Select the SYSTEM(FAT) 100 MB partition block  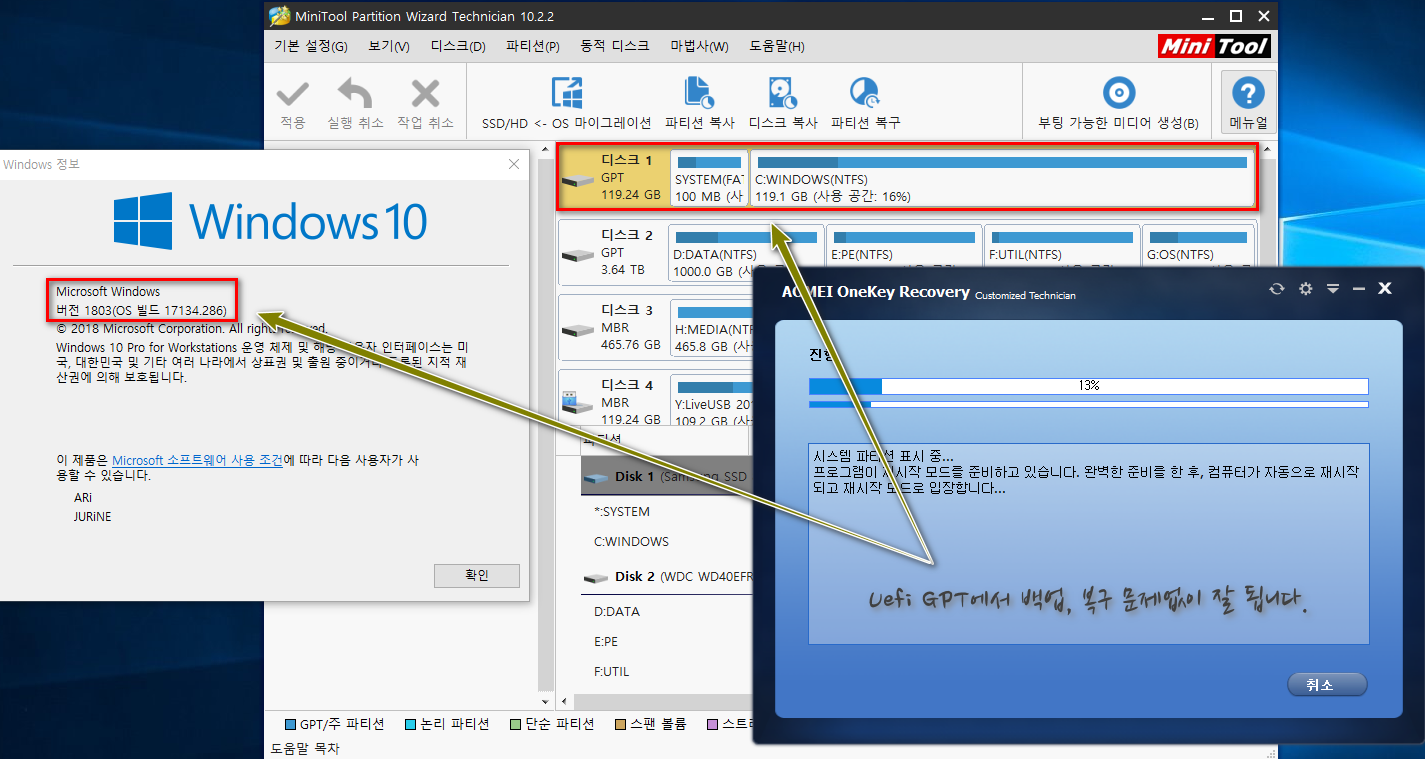[709, 179]
